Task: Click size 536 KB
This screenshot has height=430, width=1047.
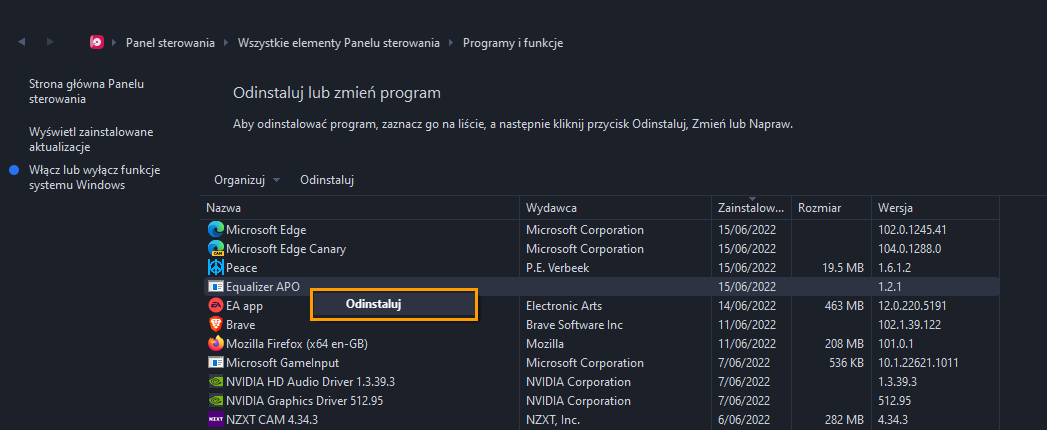Action: pos(847,363)
